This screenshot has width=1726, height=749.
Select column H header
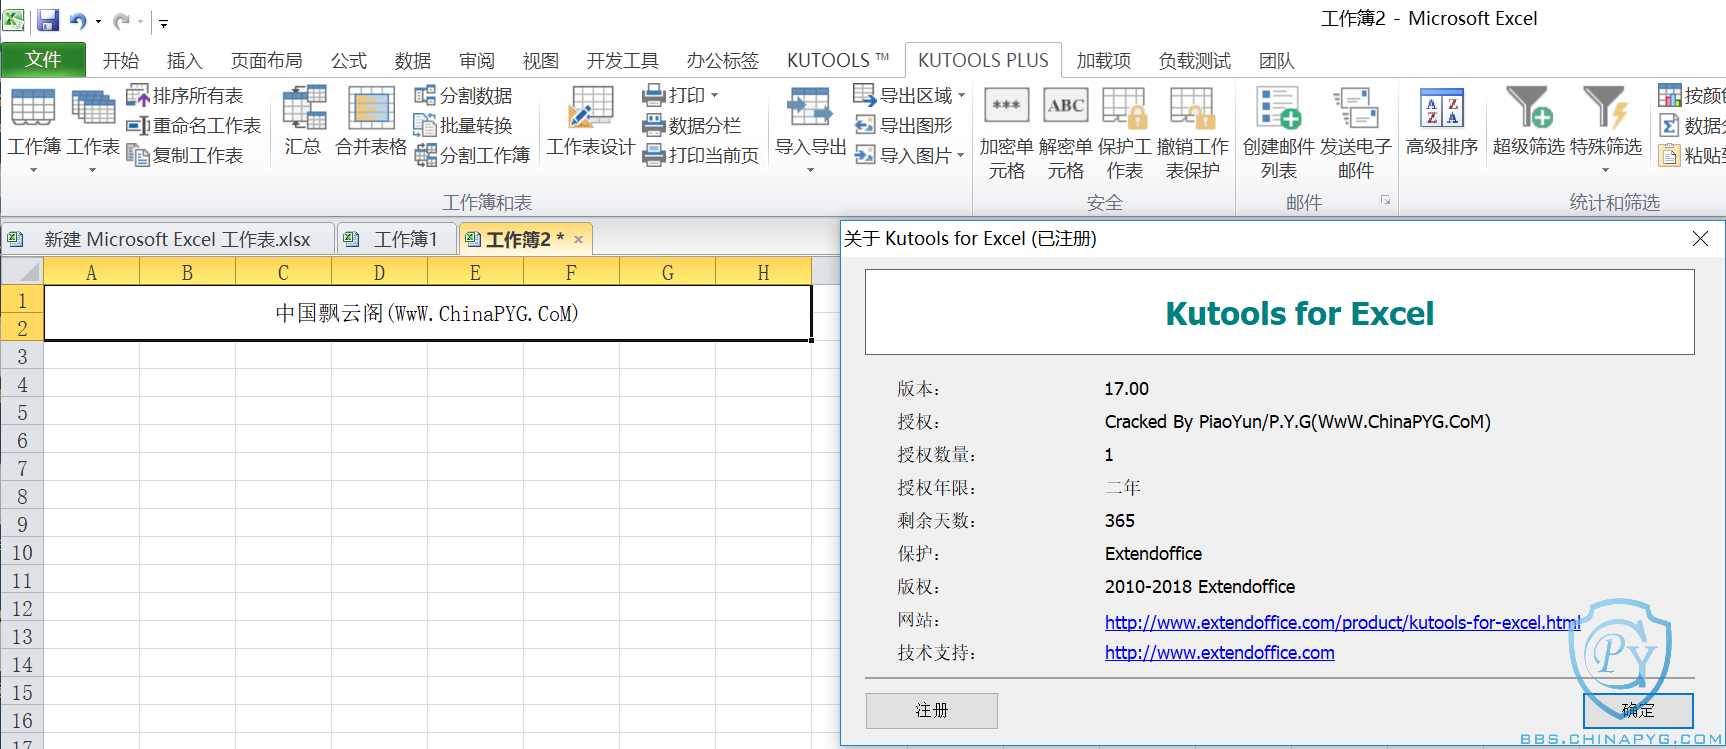pyautogui.click(x=763, y=272)
